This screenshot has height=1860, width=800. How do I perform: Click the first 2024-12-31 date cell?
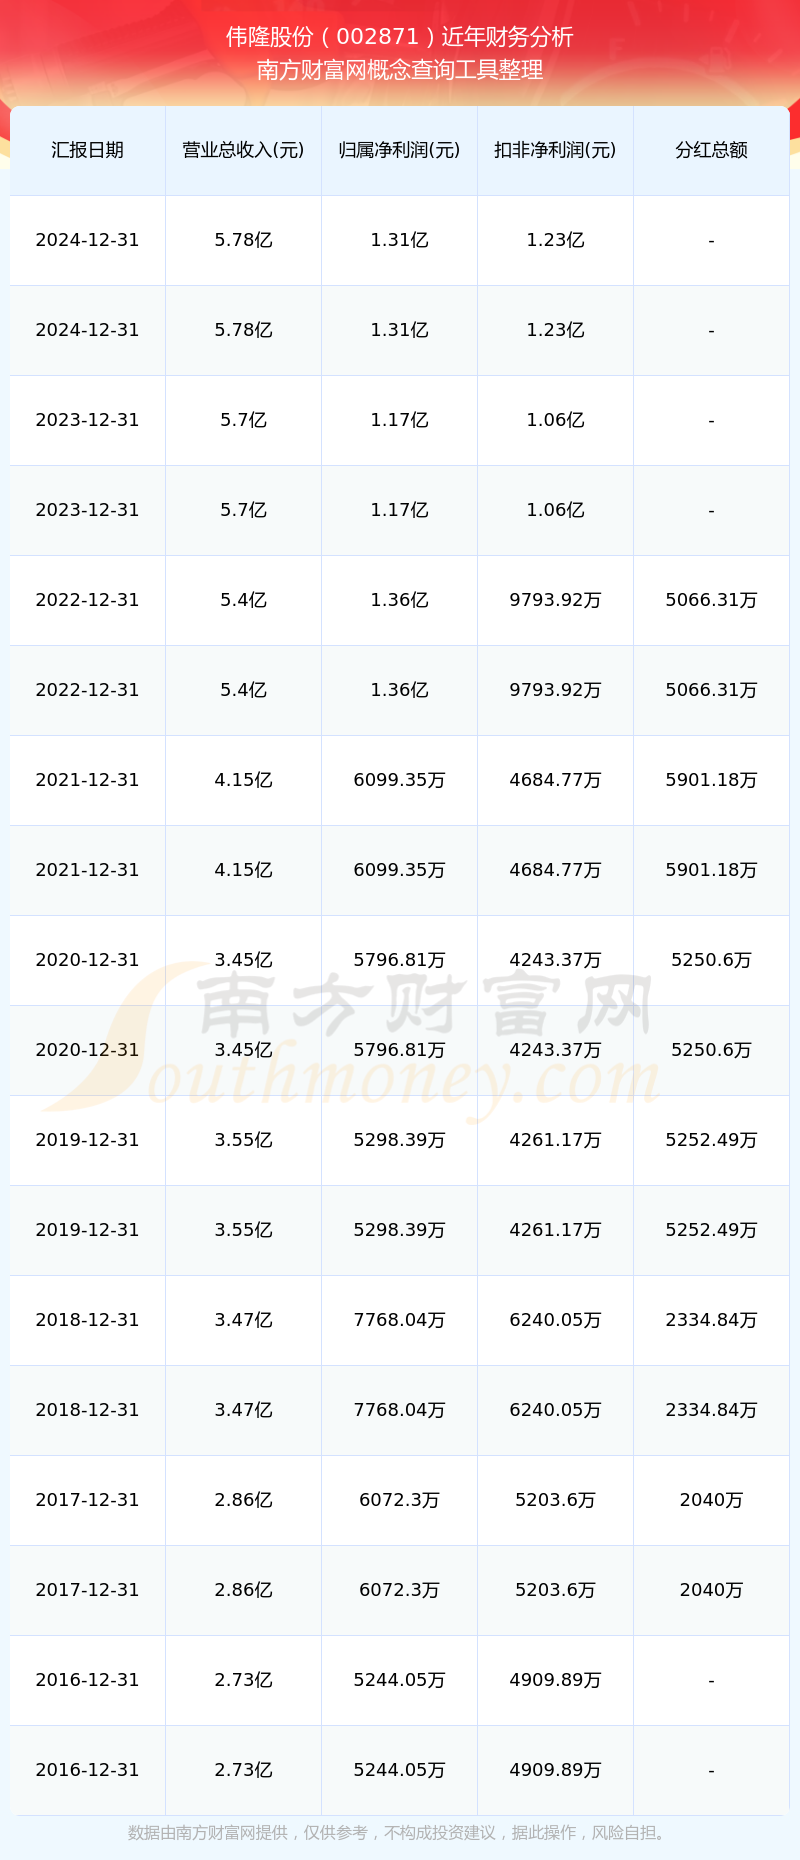[88, 240]
